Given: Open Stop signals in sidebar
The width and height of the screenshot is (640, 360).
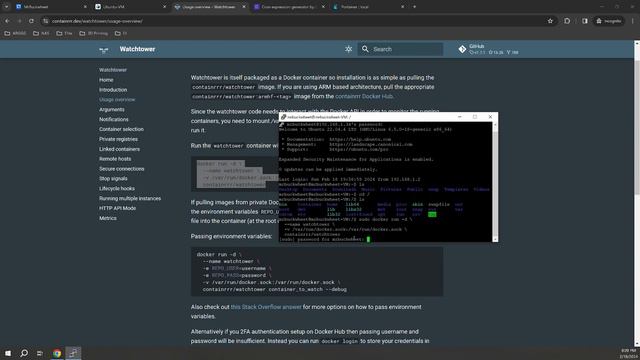Looking at the screenshot, I should (113, 178).
